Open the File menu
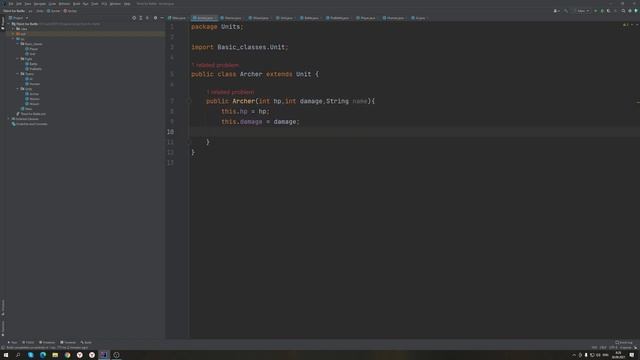640x360 pixels. pos(11,4)
